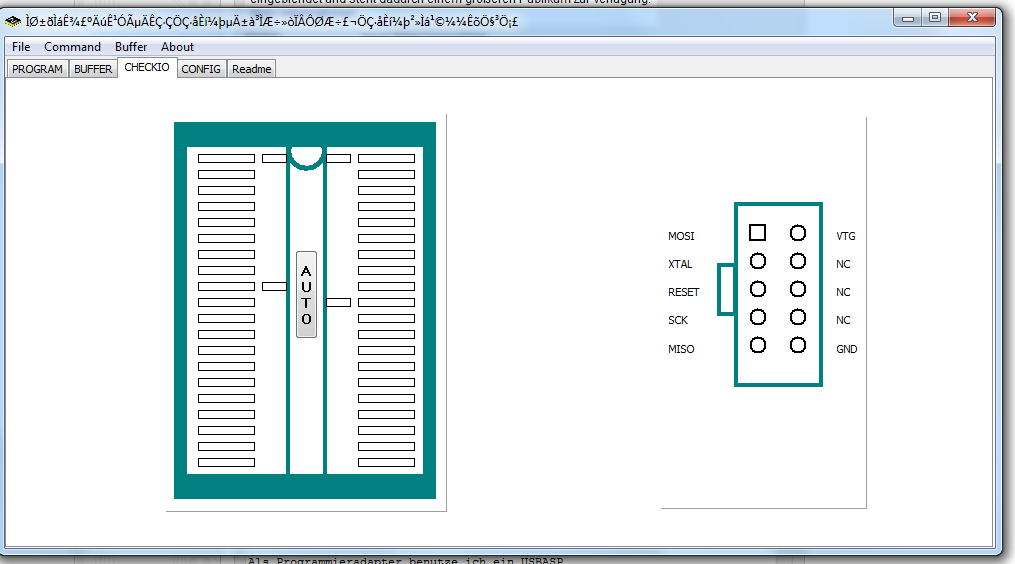Open the Command menu
This screenshot has width=1015, height=564.
72,47
